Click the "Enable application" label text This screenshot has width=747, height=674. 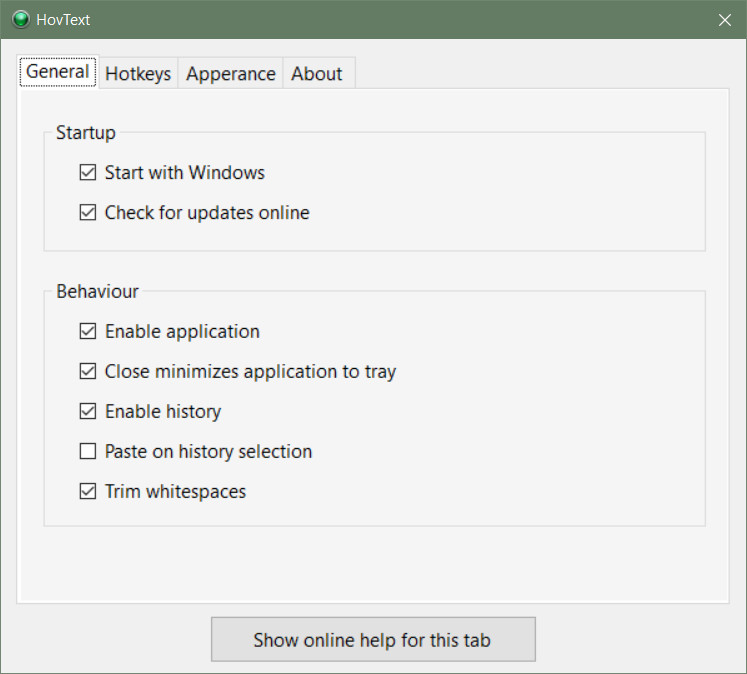tap(182, 332)
